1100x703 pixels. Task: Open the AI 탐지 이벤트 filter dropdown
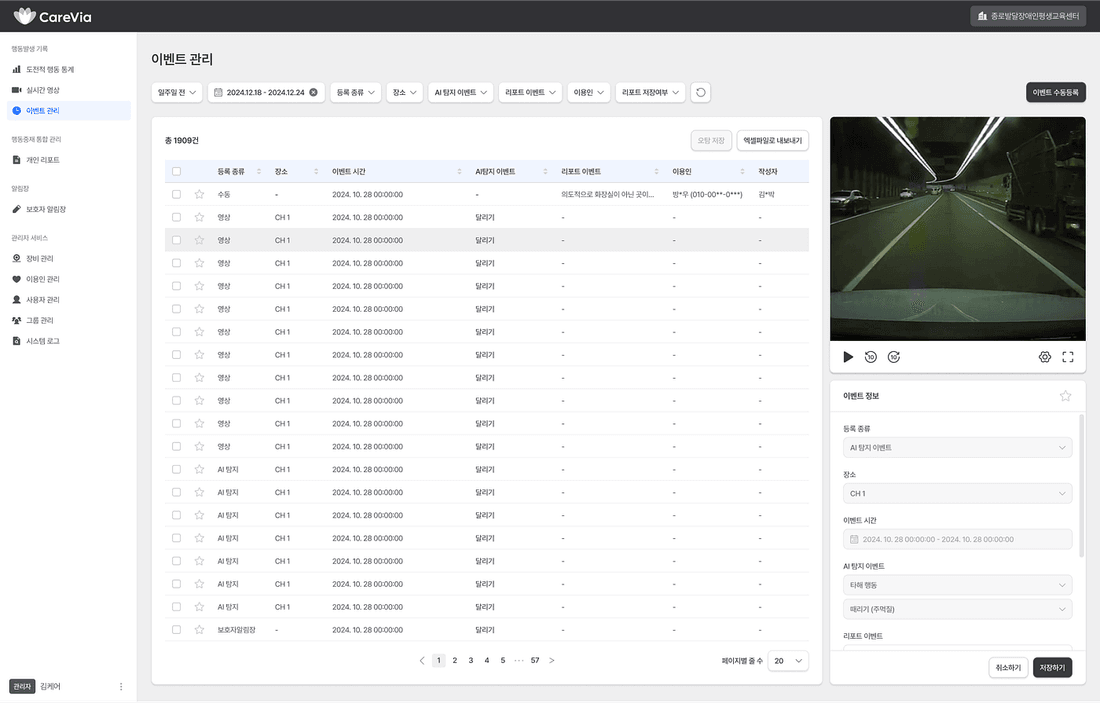pos(460,93)
